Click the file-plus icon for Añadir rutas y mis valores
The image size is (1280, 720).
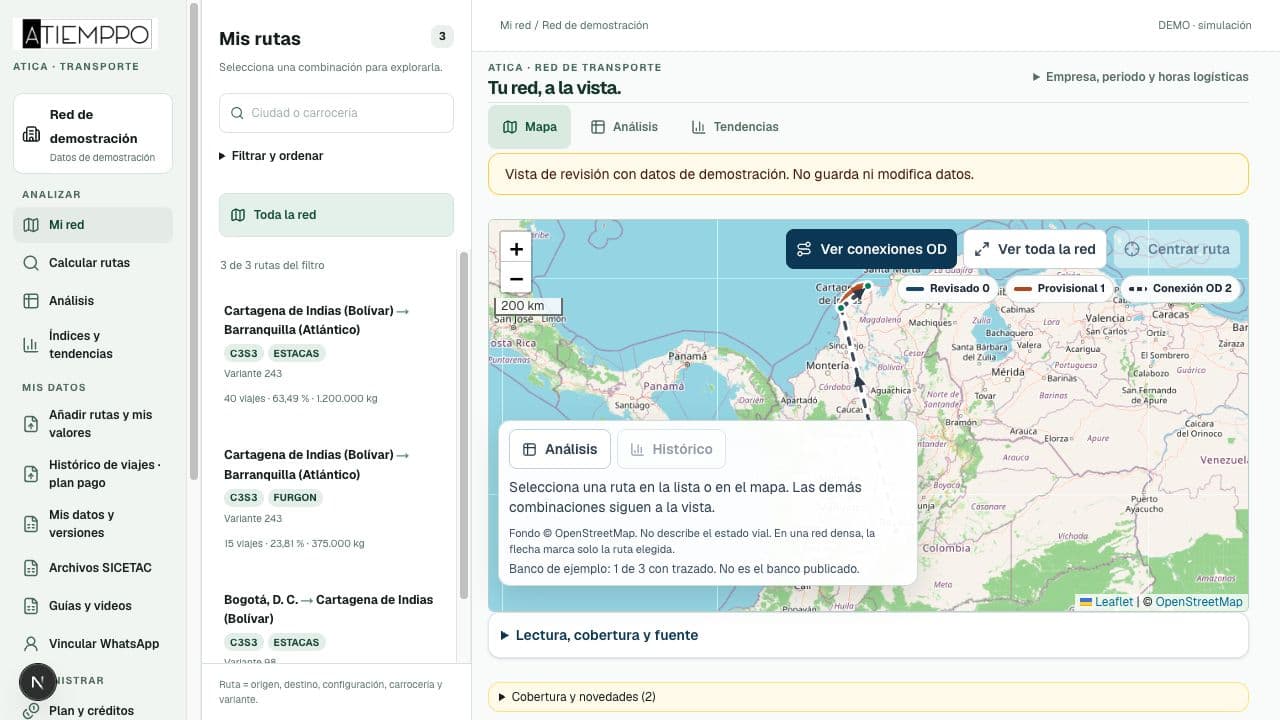[x=31, y=424]
